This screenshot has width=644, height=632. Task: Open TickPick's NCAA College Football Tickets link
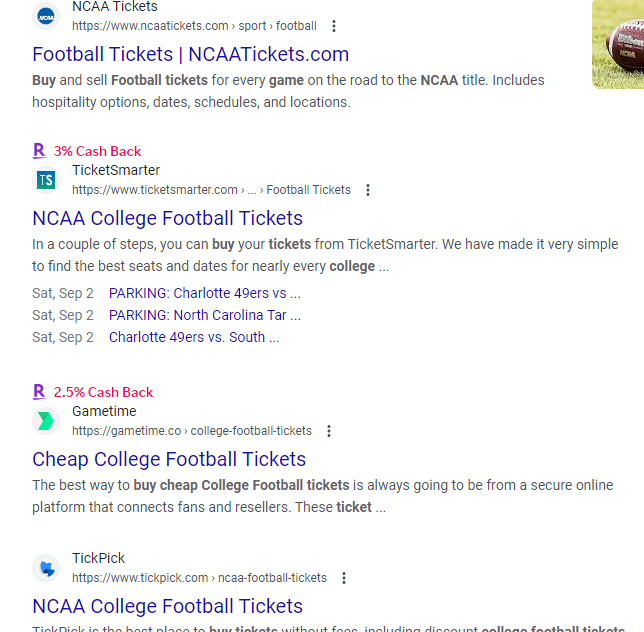point(167,606)
